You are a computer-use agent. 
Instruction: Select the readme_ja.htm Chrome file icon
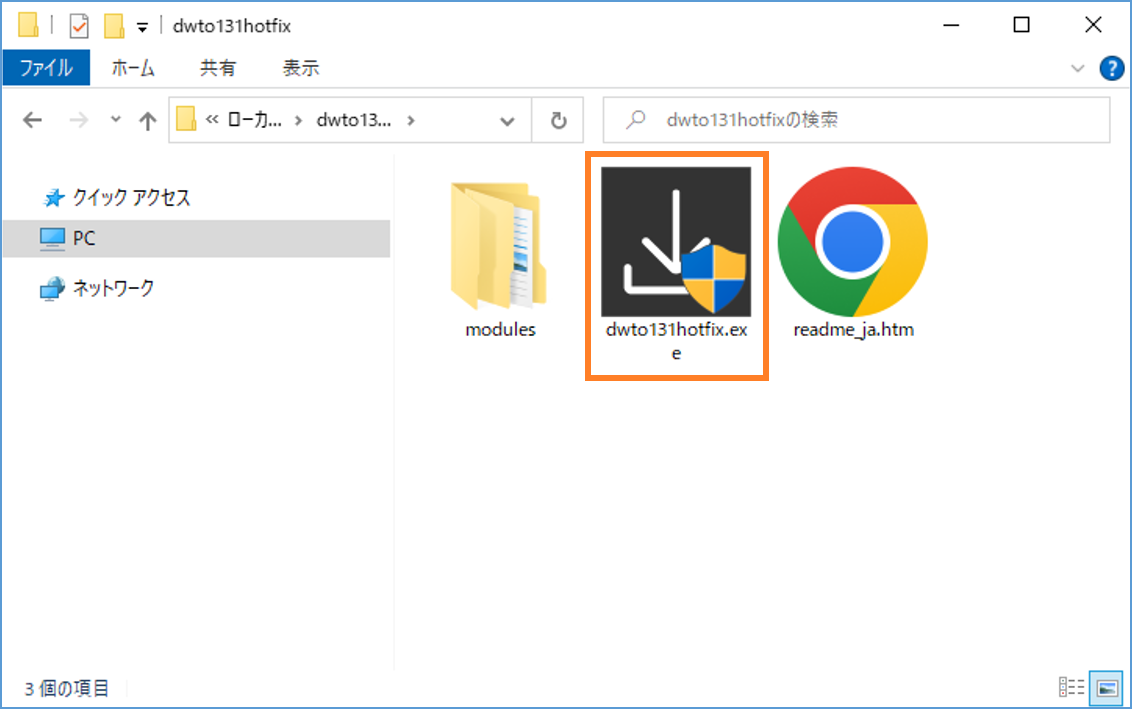pos(853,241)
